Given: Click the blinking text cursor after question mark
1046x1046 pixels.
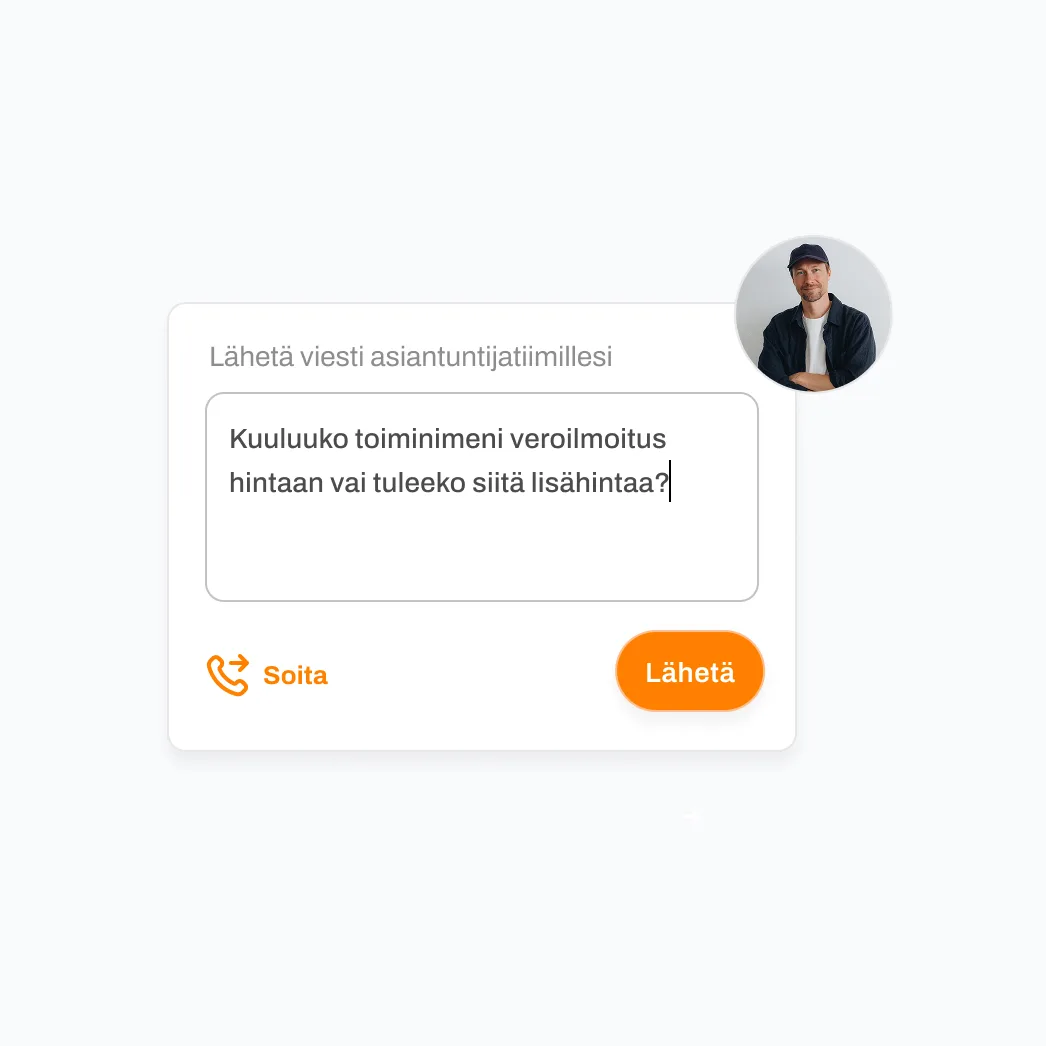Looking at the screenshot, I should pos(670,481).
